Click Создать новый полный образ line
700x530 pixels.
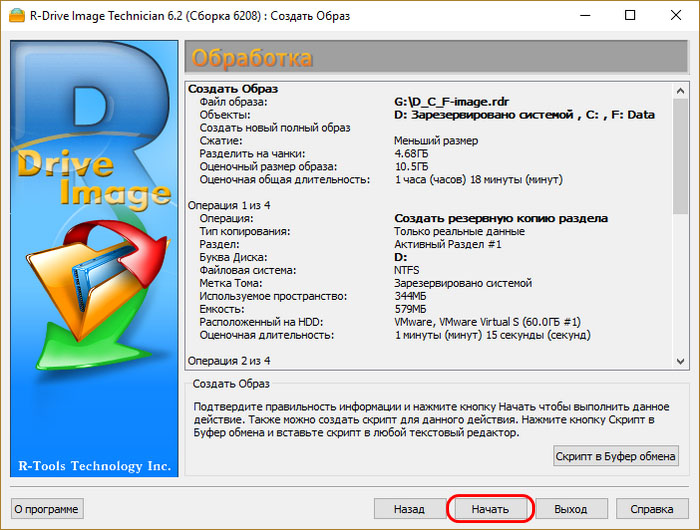pos(275,128)
